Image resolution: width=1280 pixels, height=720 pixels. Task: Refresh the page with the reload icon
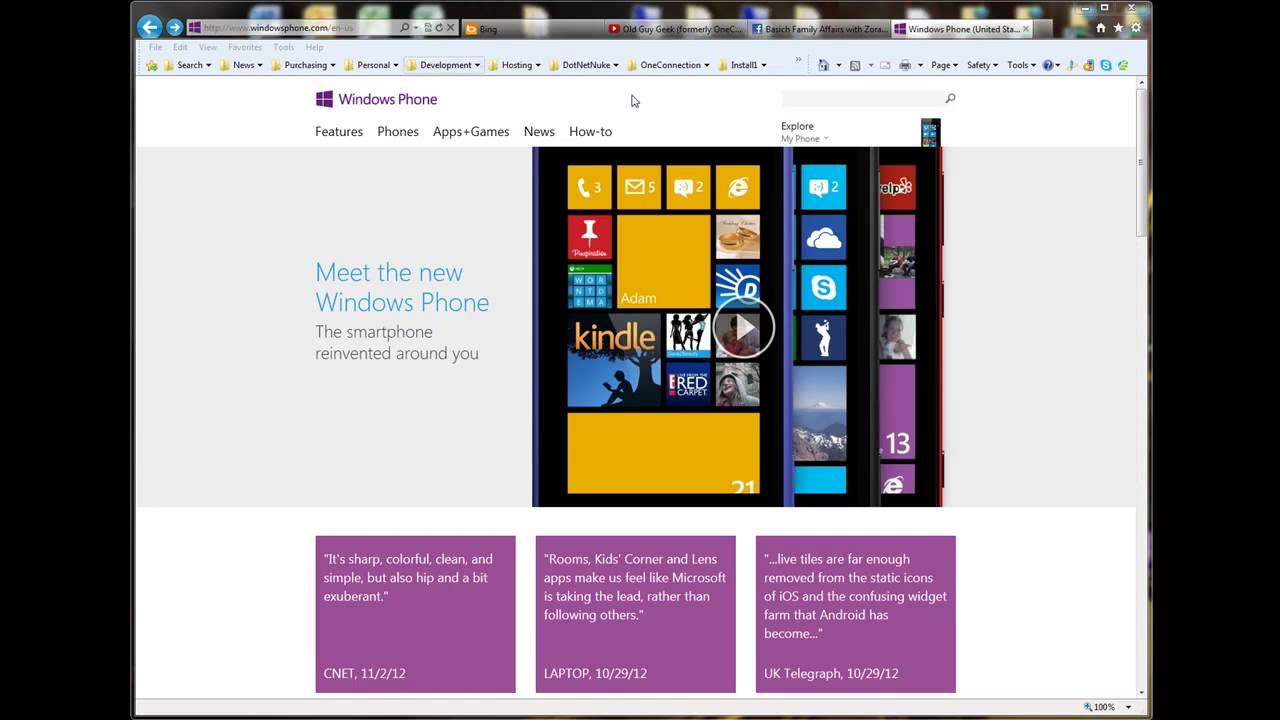[439, 28]
